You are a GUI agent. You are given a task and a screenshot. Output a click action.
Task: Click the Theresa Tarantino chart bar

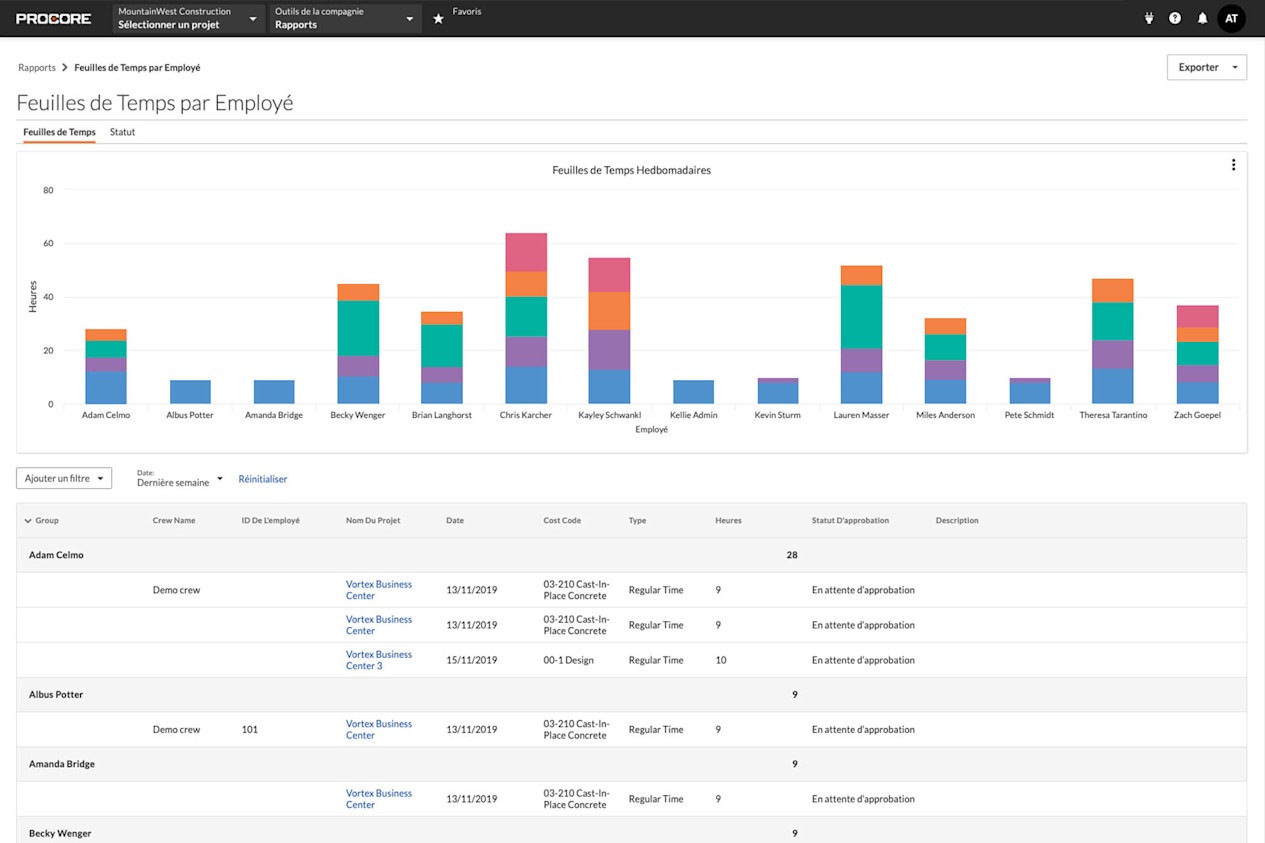point(1113,342)
